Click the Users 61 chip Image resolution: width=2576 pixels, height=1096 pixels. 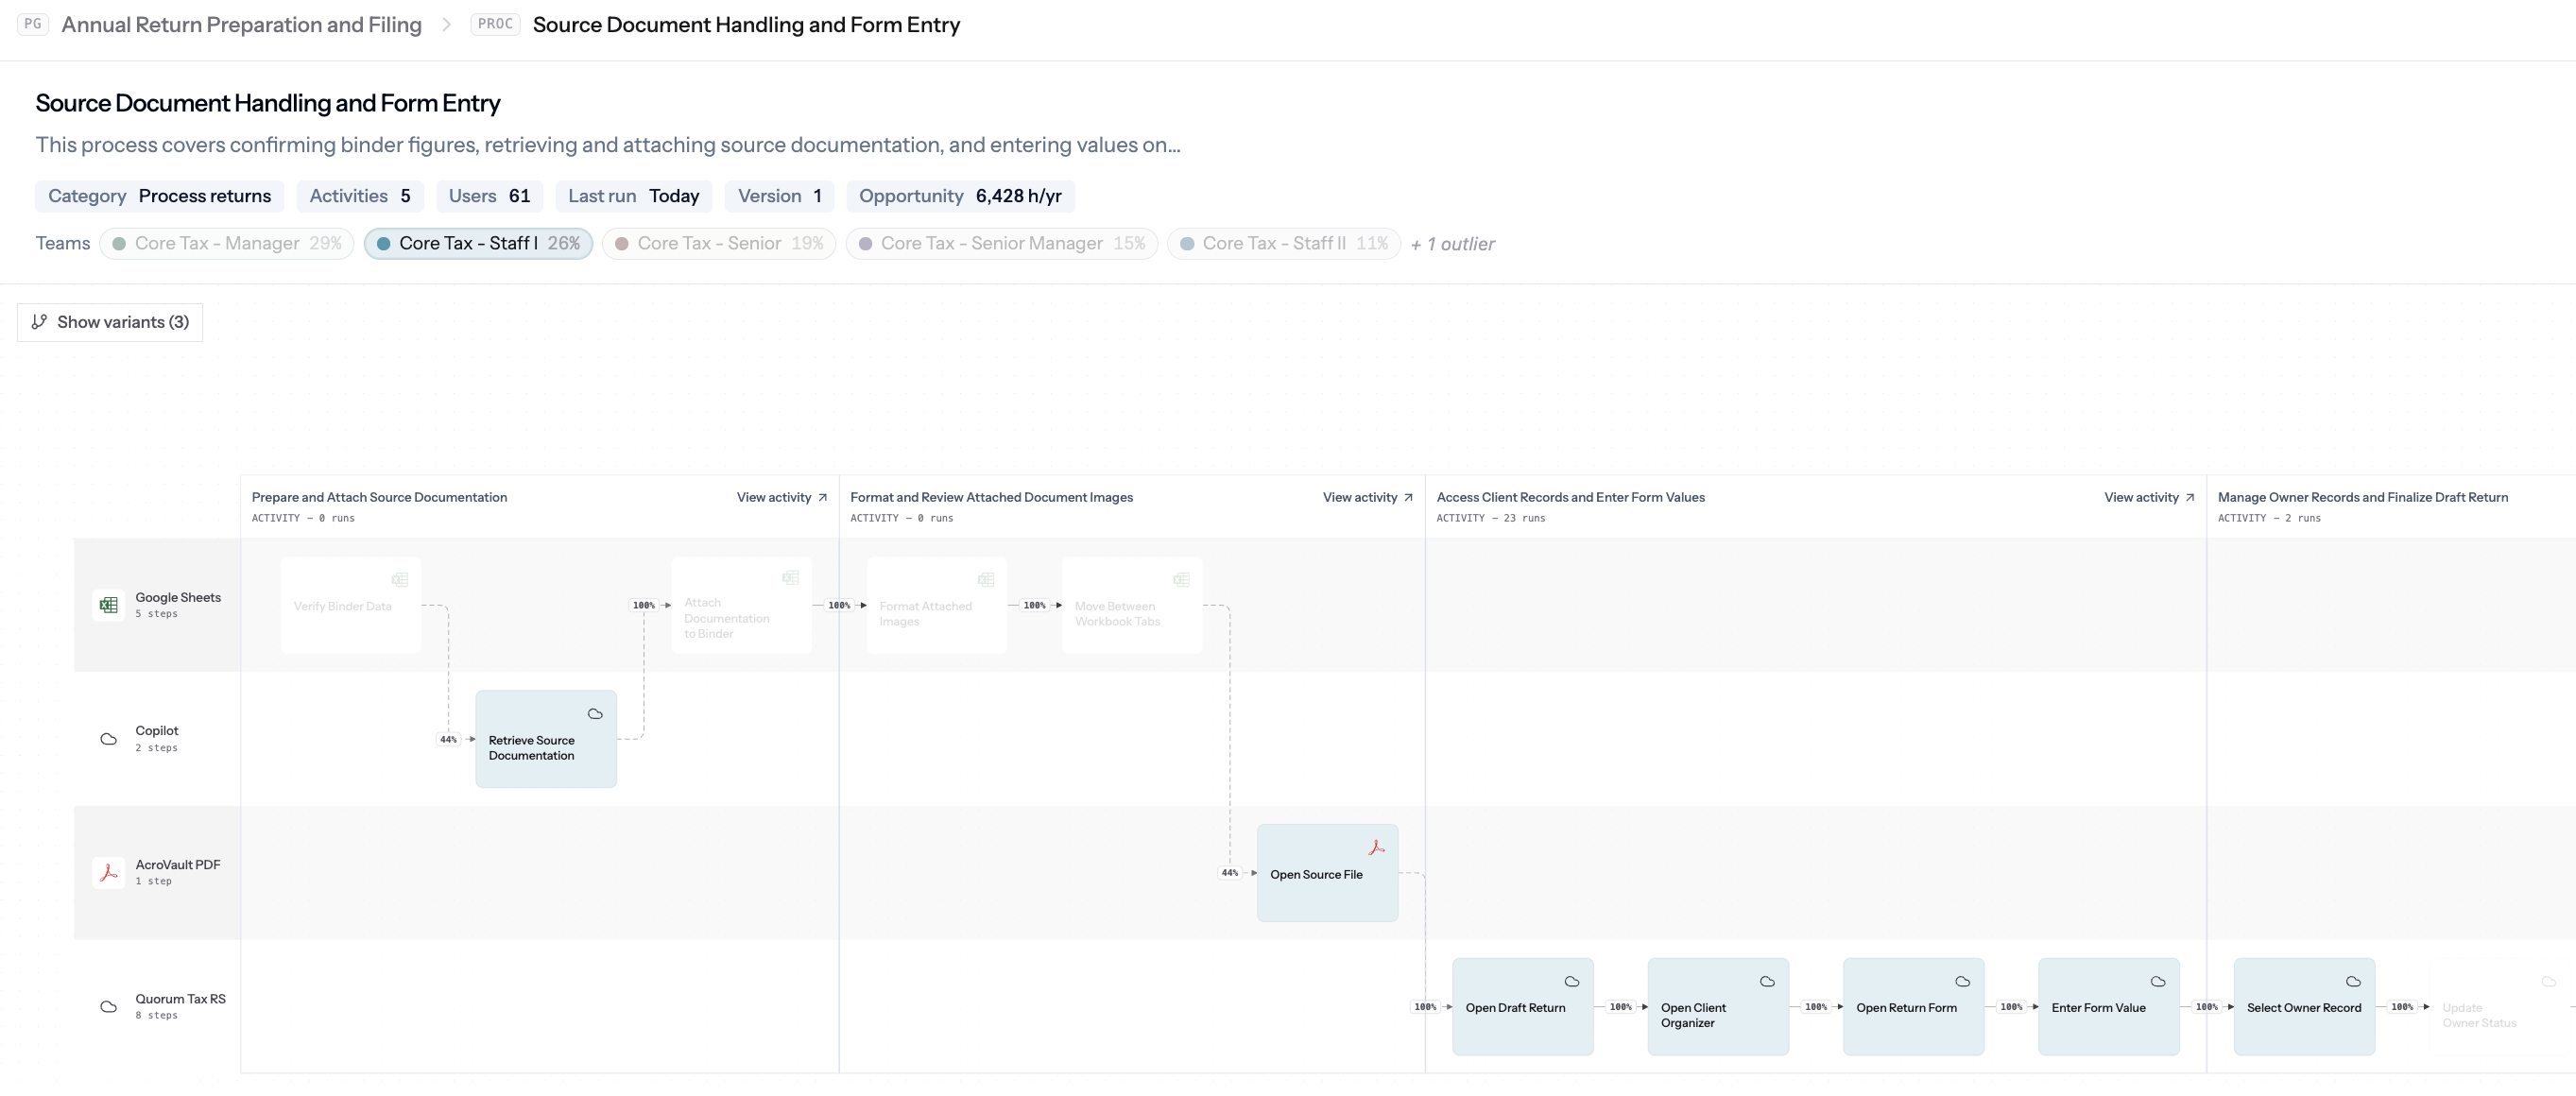point(489,196)
